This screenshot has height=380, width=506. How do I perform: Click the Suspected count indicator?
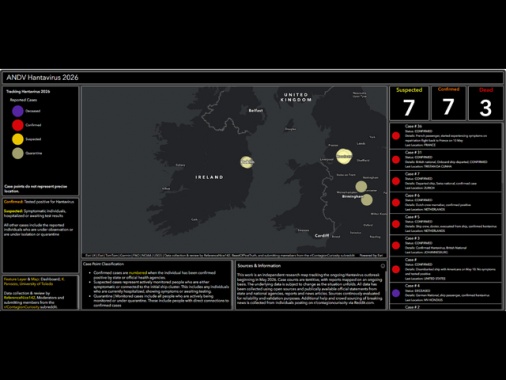pos(409,103)
